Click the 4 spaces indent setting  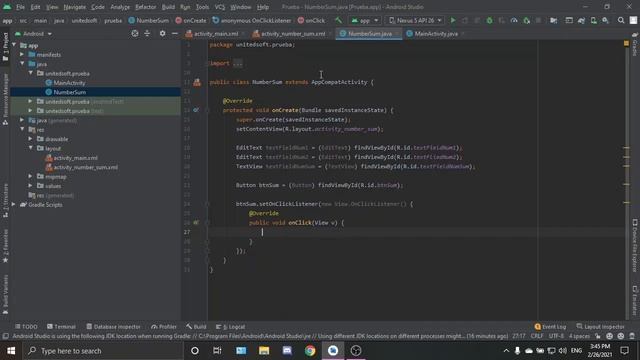coord(579,336)
